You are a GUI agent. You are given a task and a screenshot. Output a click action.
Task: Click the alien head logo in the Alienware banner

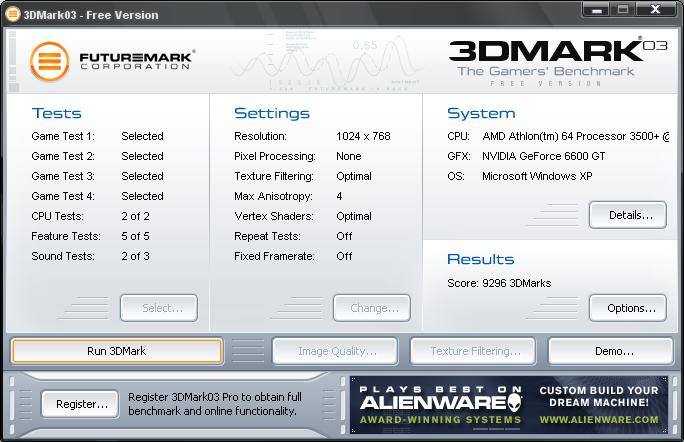(x=513, y=403)
